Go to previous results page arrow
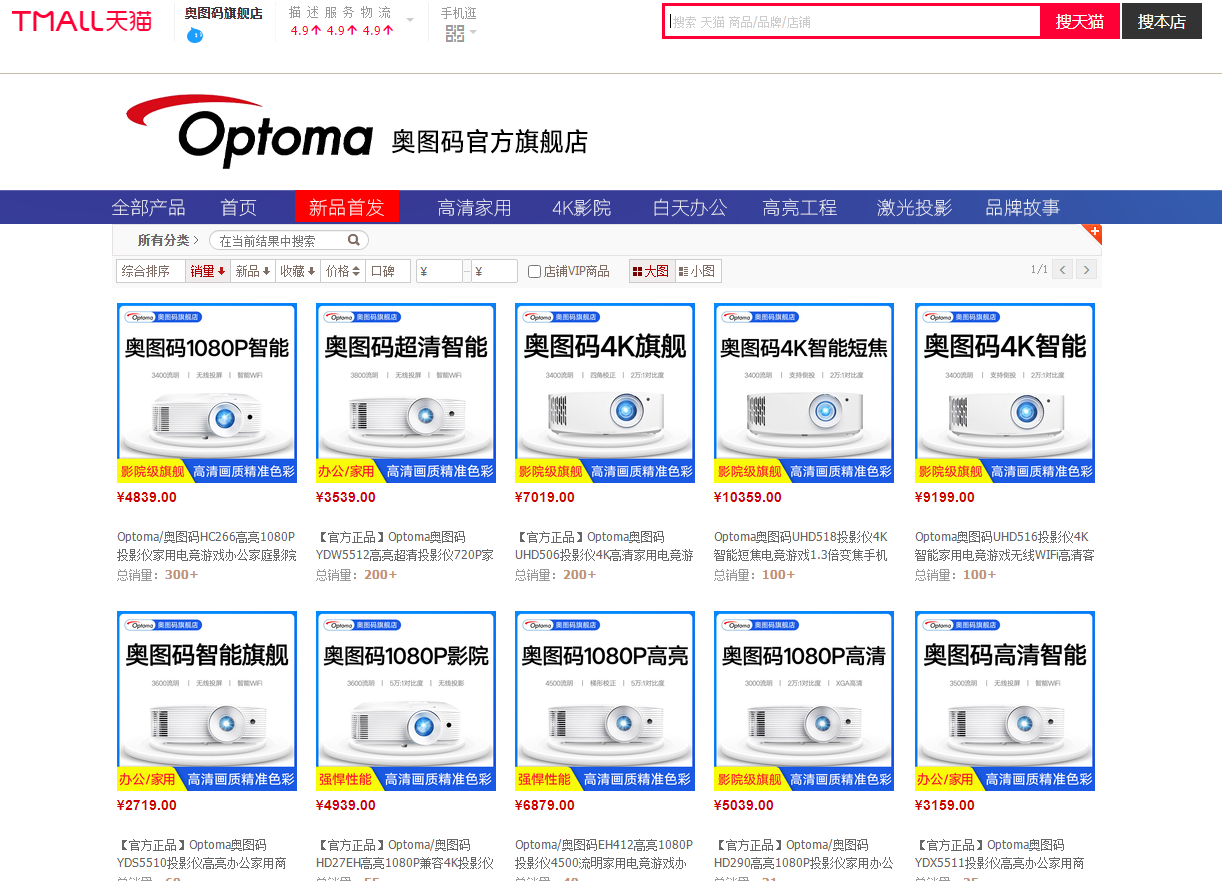 [x=1063, y=269]
